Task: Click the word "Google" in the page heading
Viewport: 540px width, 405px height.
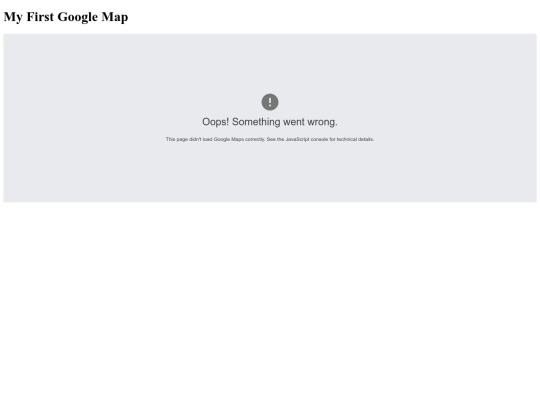Action: (x=77, y=17)
